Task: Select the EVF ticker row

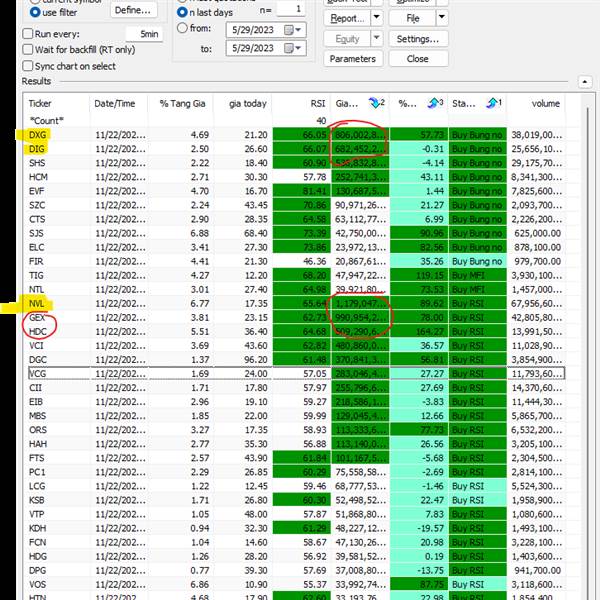Action: tap(295, 191)
